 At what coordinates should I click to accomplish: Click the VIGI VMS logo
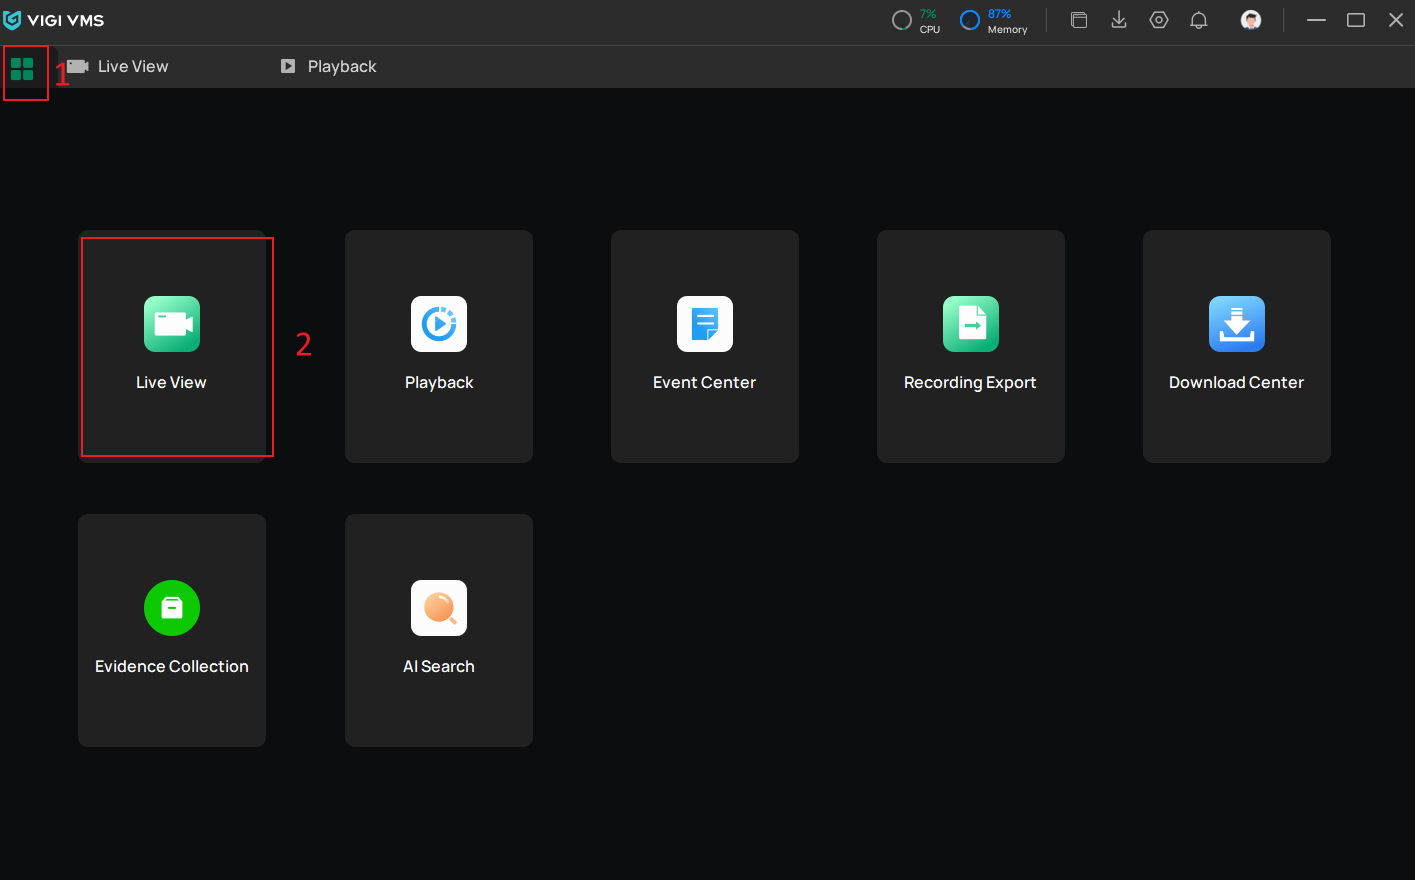54,20
